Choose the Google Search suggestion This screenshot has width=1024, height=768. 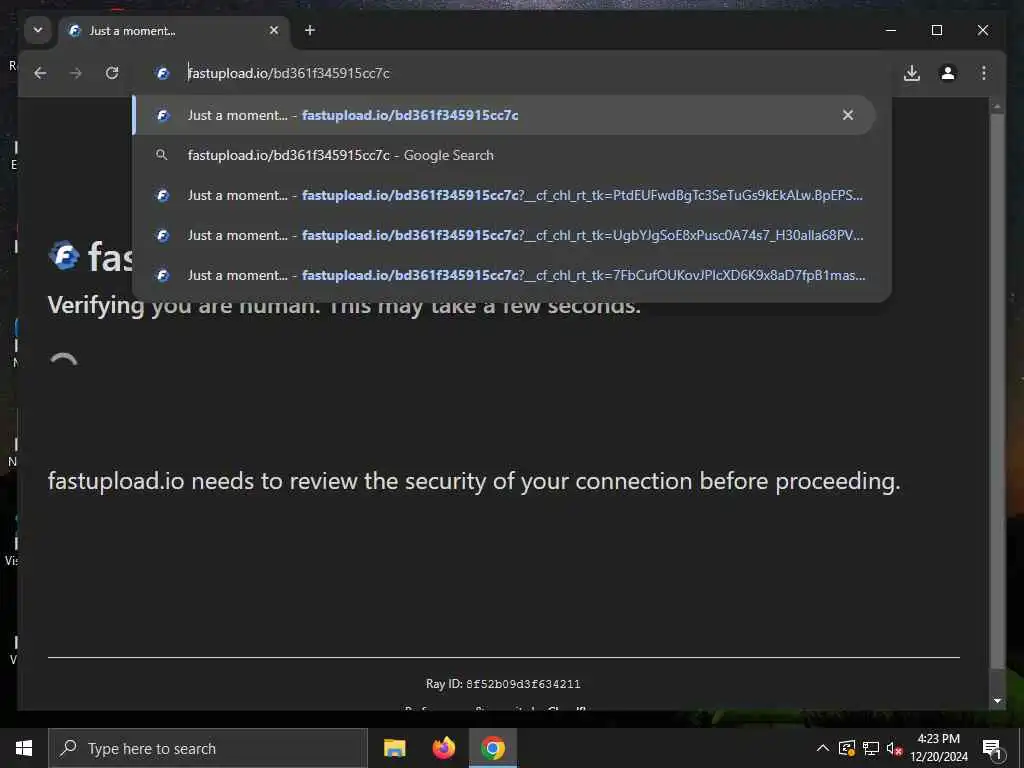[x=504, y=155]
